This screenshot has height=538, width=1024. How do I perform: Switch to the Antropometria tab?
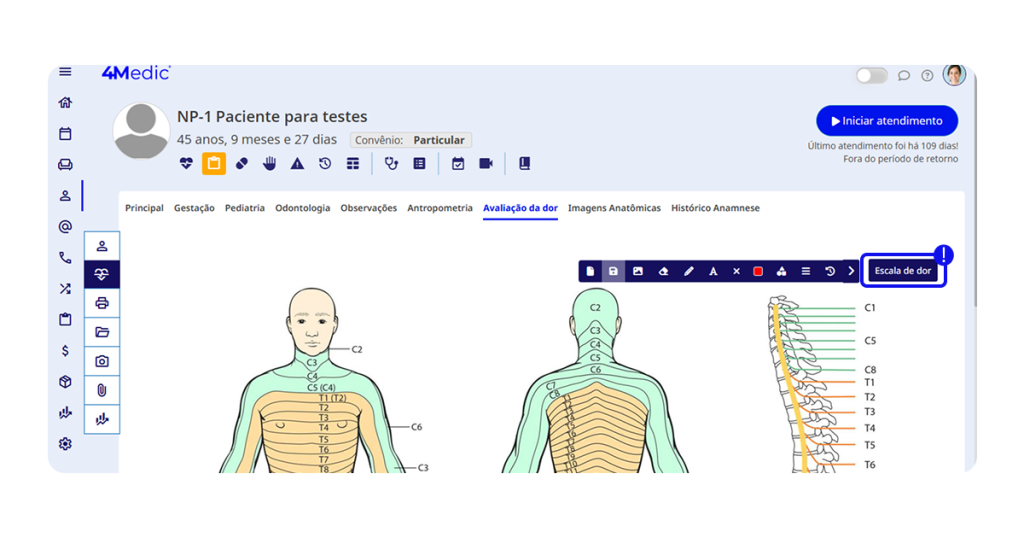coord(440,208)
